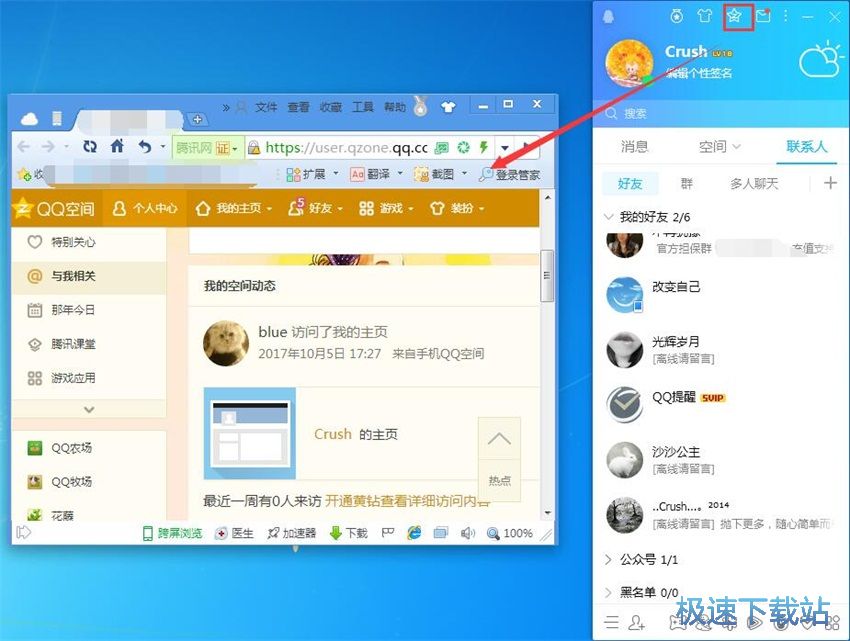Click the browser back arrow
This screenshot has width=850, height=641.
(x=24, y=146)
